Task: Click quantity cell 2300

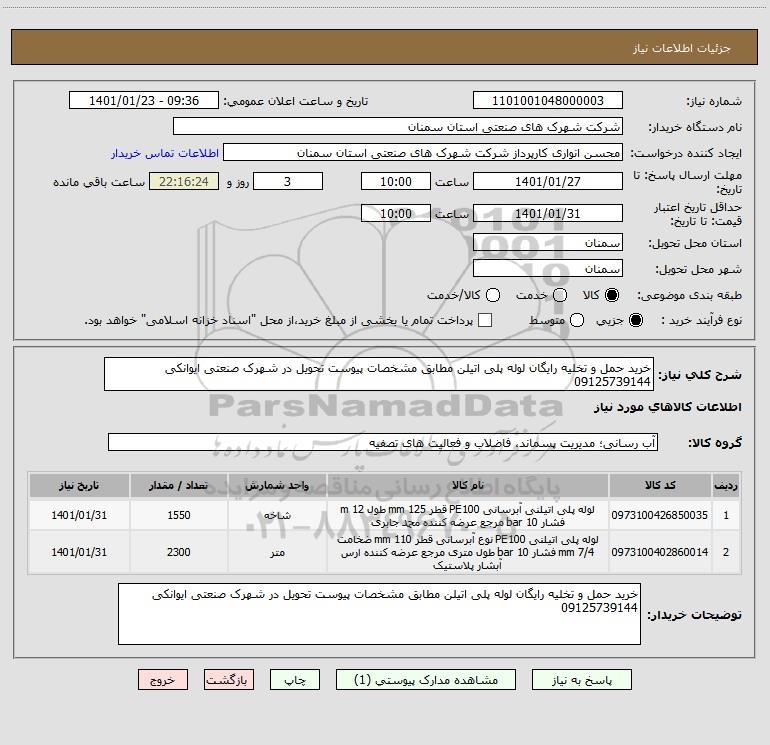Action: 179,552
